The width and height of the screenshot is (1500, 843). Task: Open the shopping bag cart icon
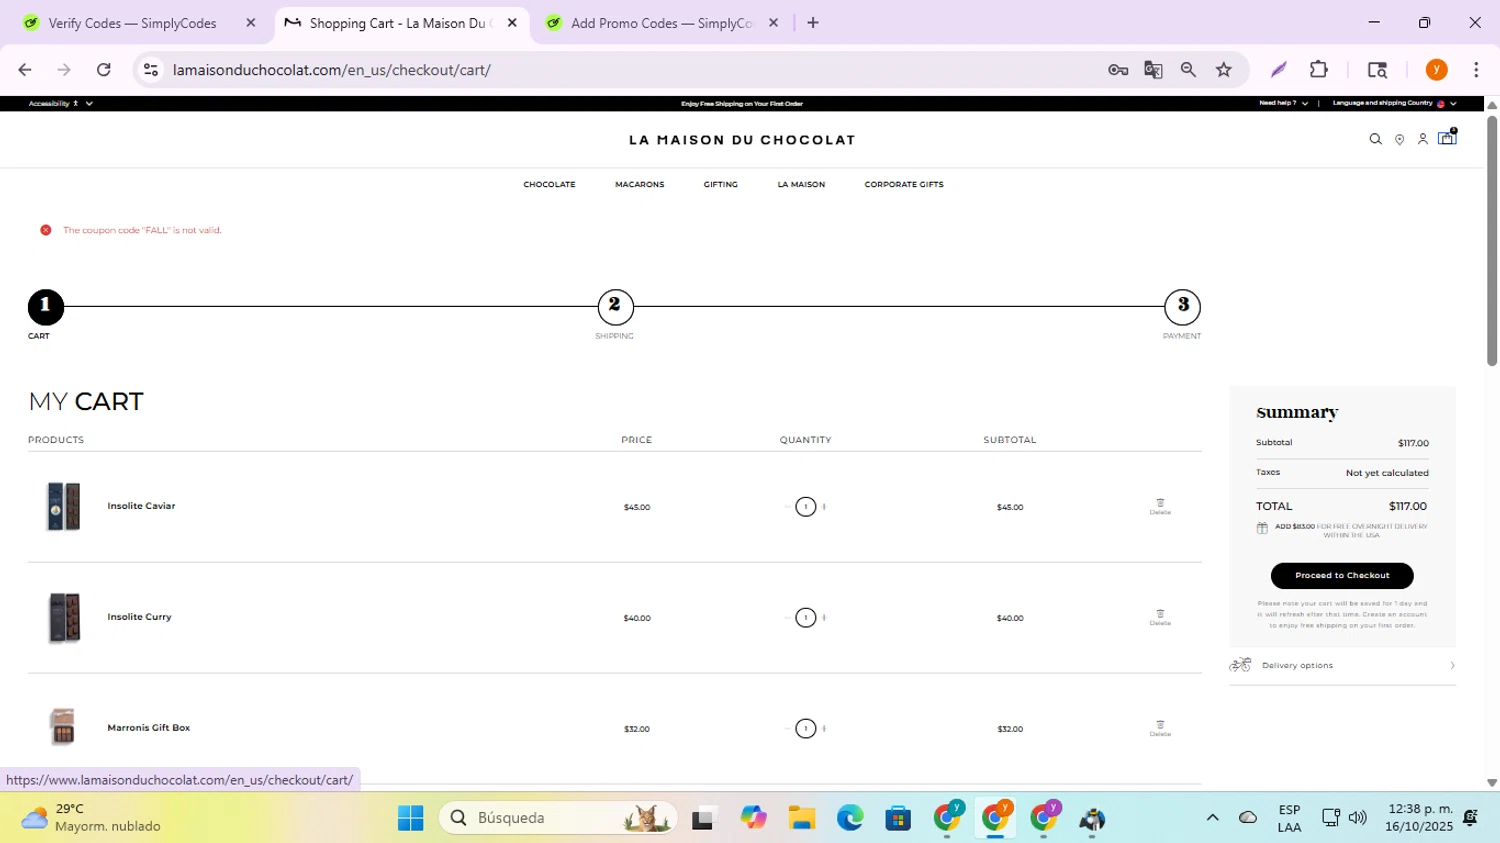click(x=1447, y=138)
